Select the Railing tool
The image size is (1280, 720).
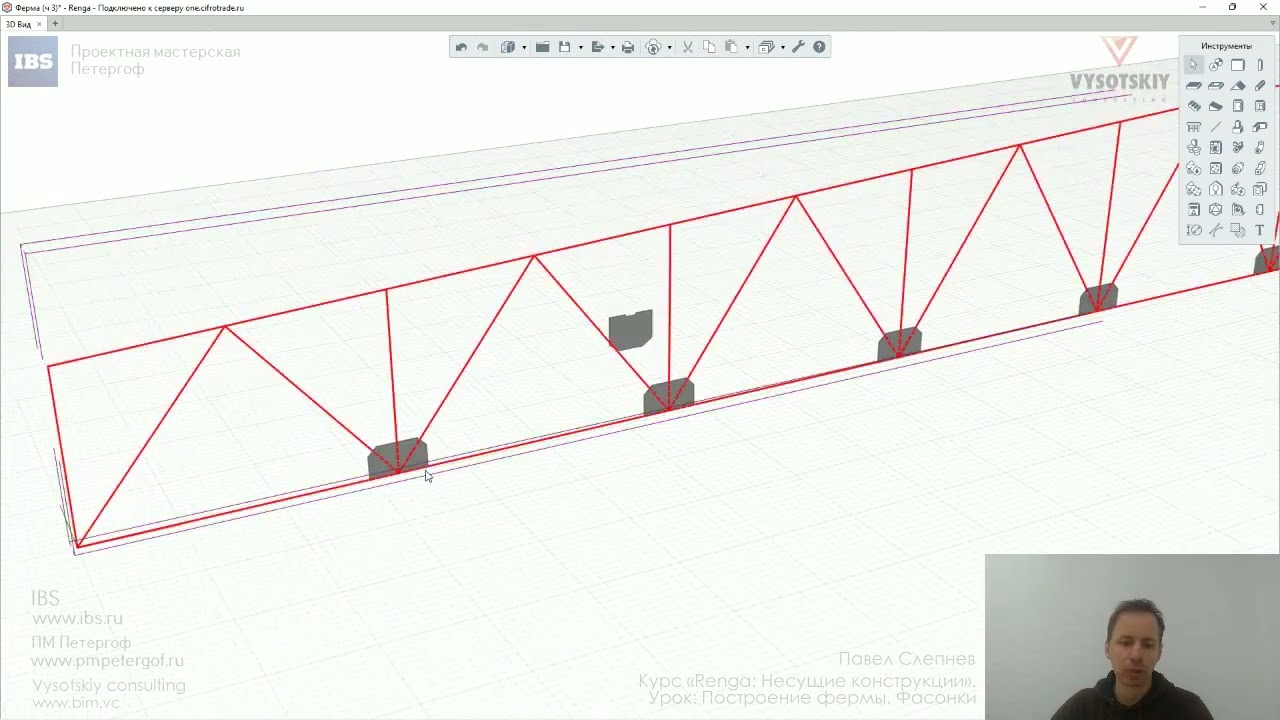[1194, 127]
